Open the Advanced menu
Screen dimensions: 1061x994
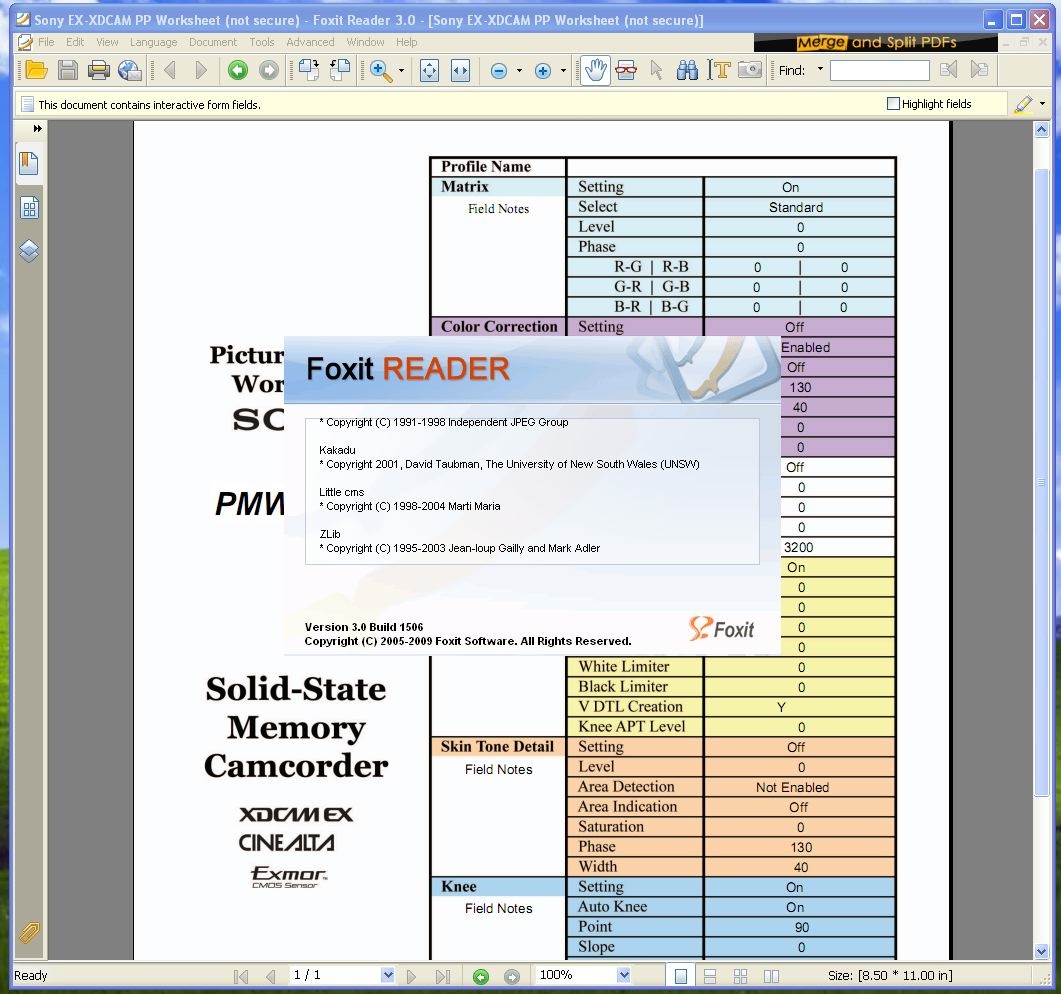click(310, 42)
